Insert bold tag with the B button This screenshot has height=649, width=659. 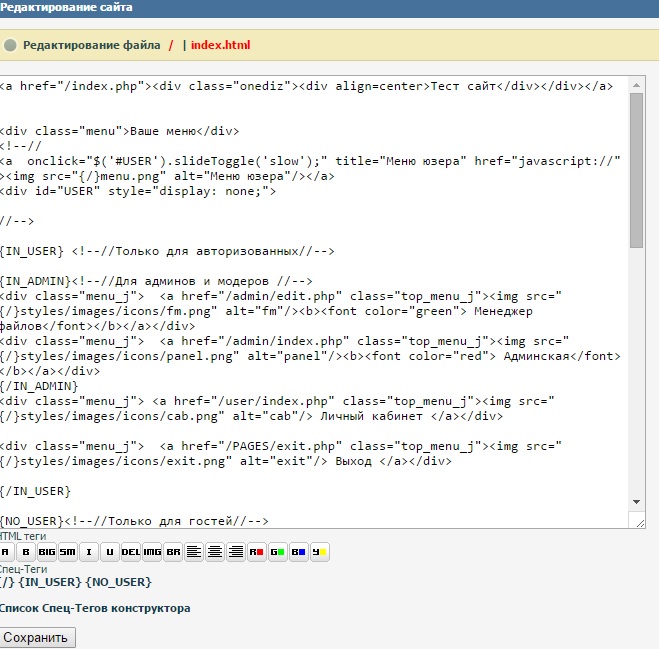tap(26, 552)
